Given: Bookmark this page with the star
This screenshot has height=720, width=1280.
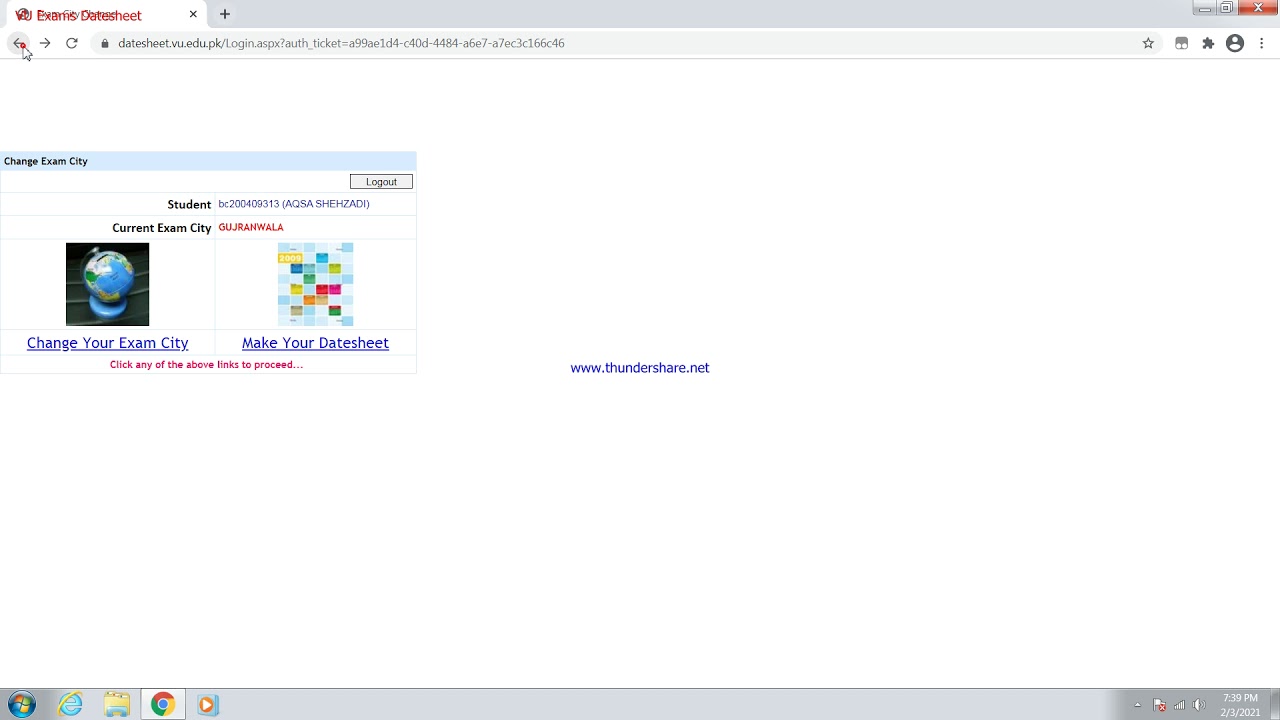Looking at the screenshot, I should coord(1148,43).
